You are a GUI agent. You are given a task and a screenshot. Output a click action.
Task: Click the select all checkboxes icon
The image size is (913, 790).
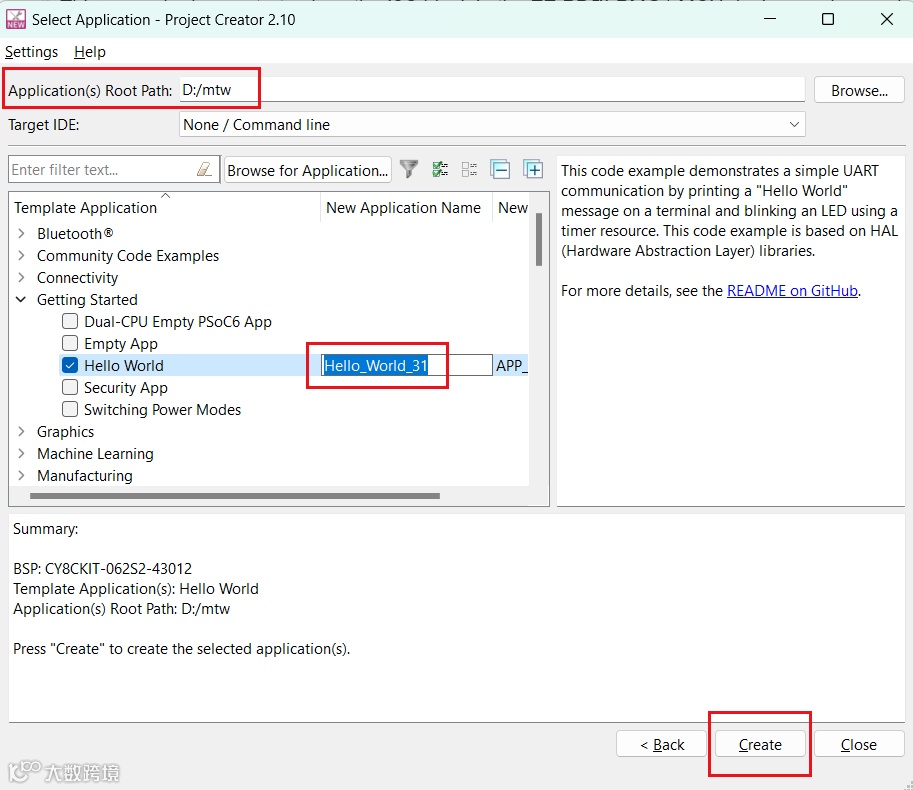point(440,169)
